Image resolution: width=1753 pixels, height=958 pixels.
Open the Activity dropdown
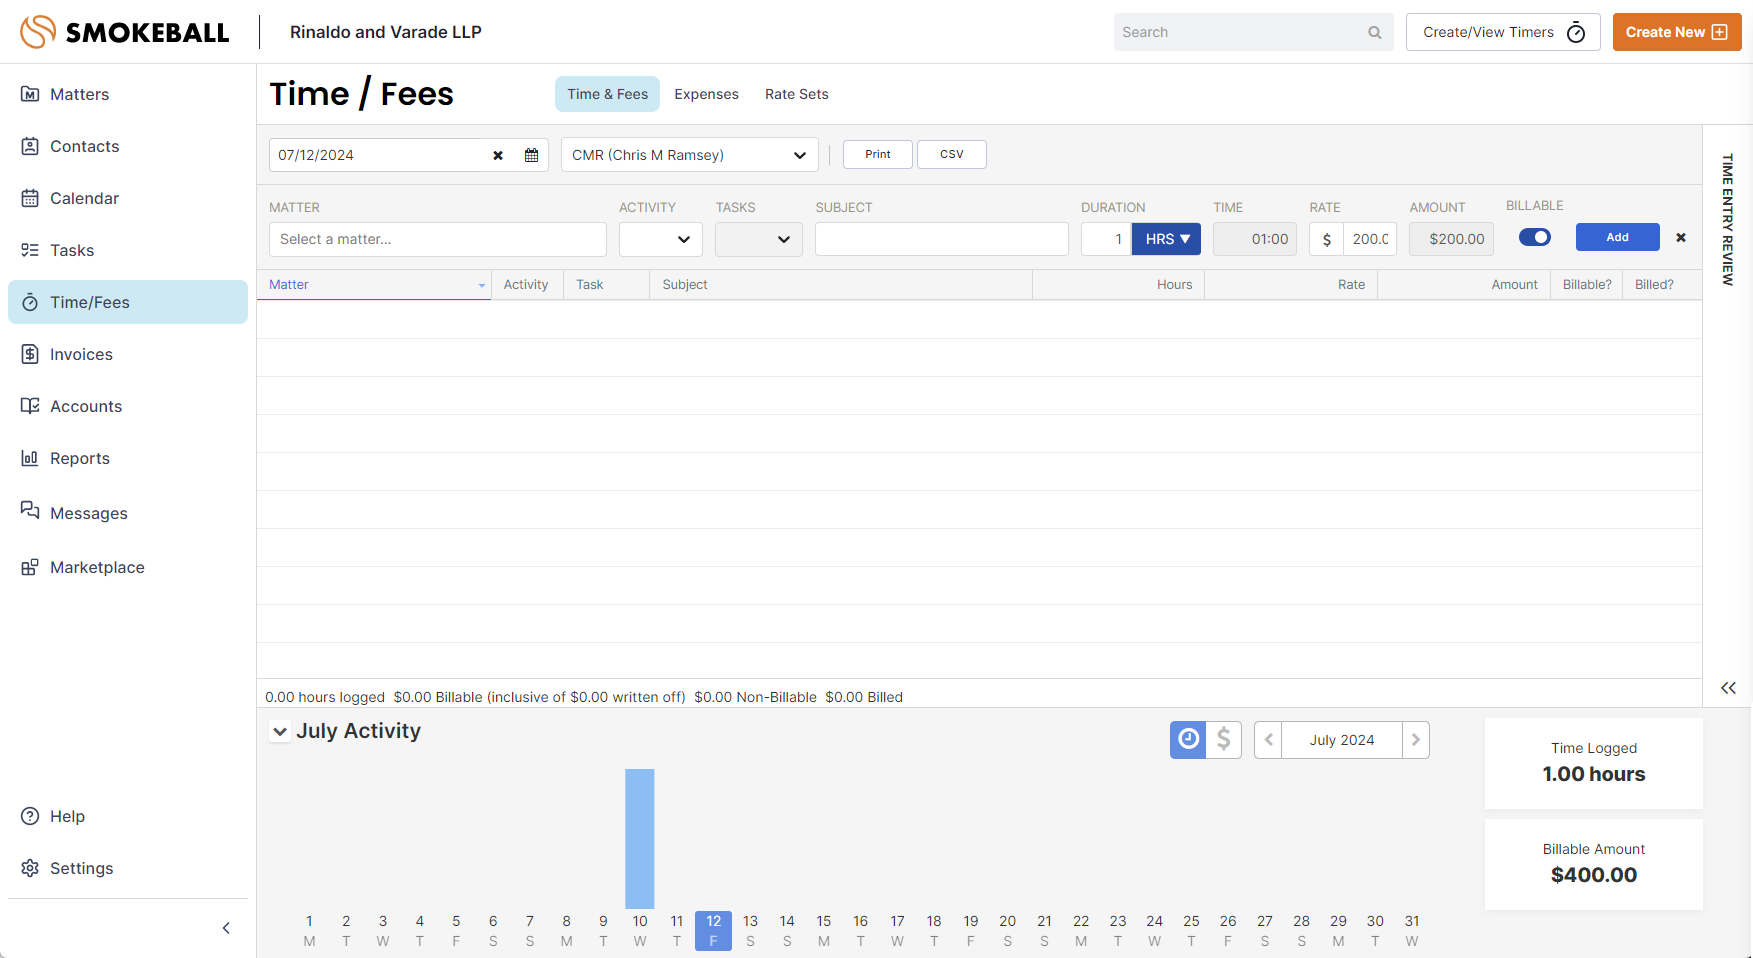[x=661, y=239]
